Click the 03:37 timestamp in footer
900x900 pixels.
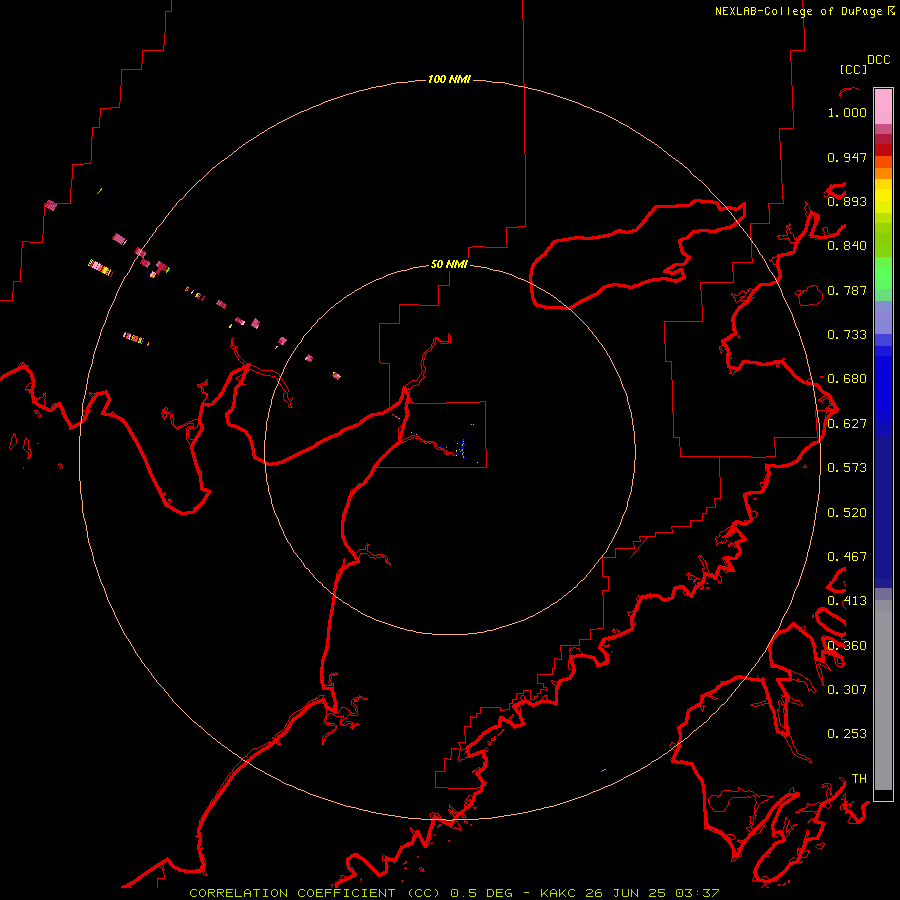point(697,893)
